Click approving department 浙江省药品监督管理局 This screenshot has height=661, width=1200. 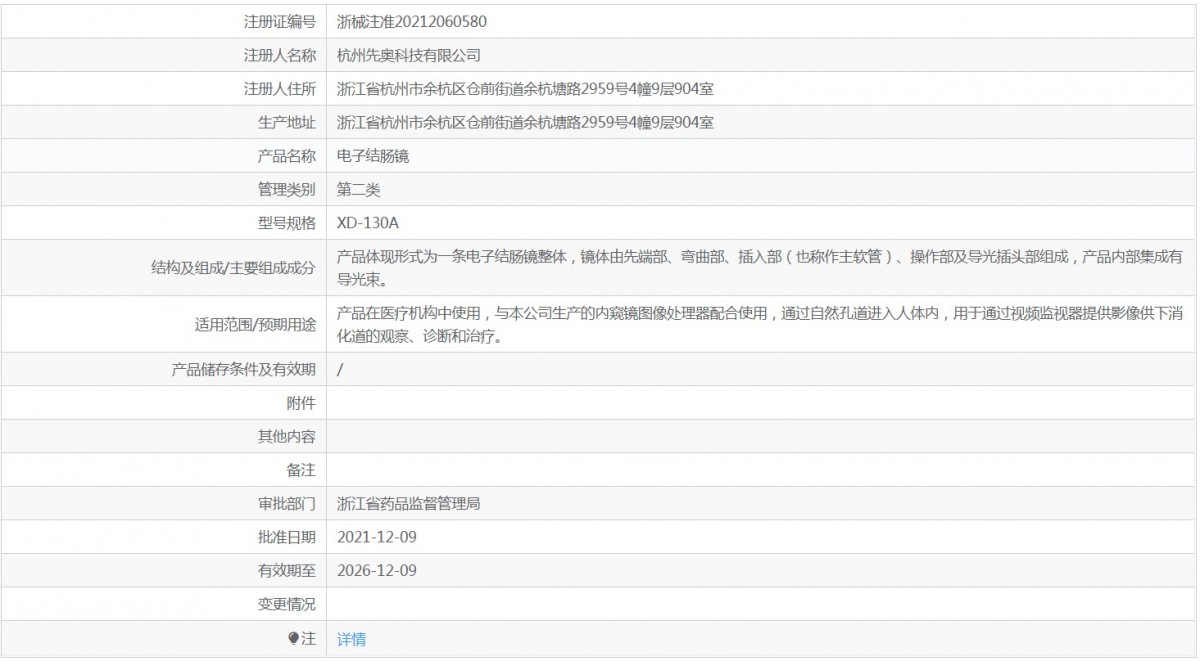(x=409, y=503)
